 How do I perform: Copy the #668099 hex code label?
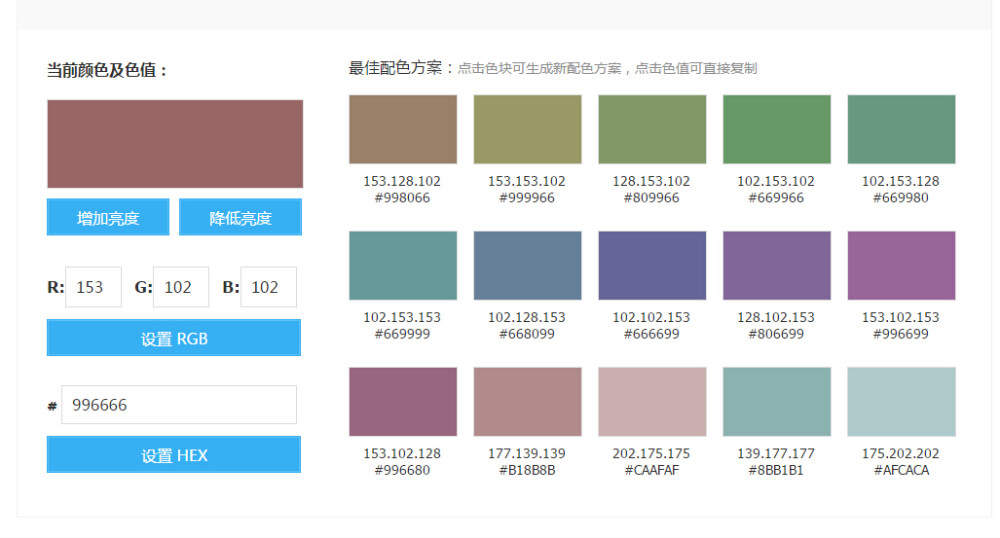(x=526, y=334)
